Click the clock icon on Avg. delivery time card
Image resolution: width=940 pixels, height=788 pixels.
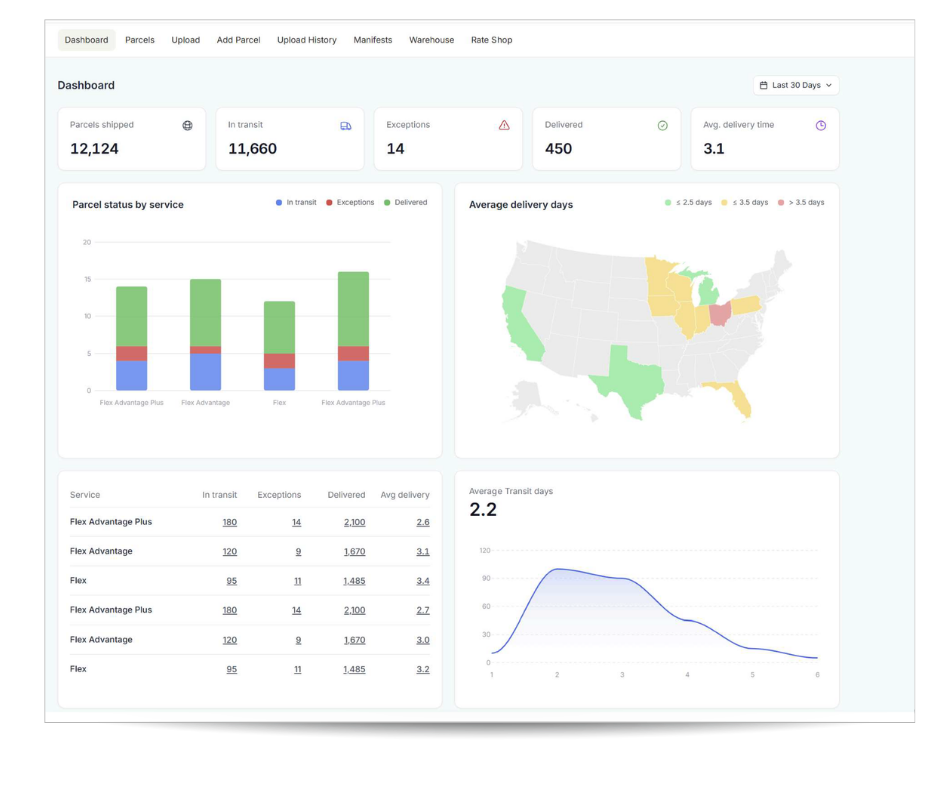coord(821,125)
